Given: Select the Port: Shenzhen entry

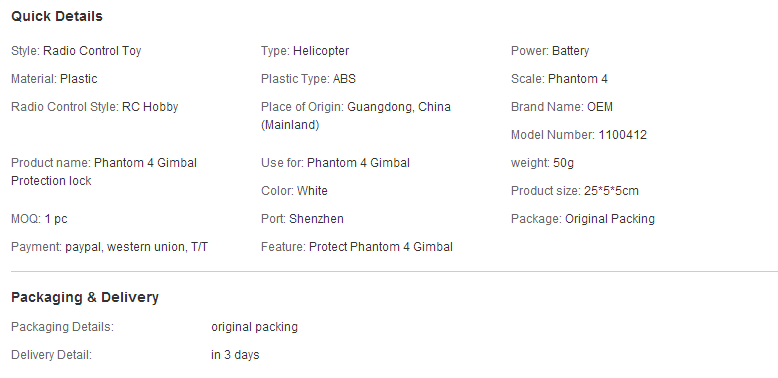Looking at the screenshot, I should [x=302, y=219].
